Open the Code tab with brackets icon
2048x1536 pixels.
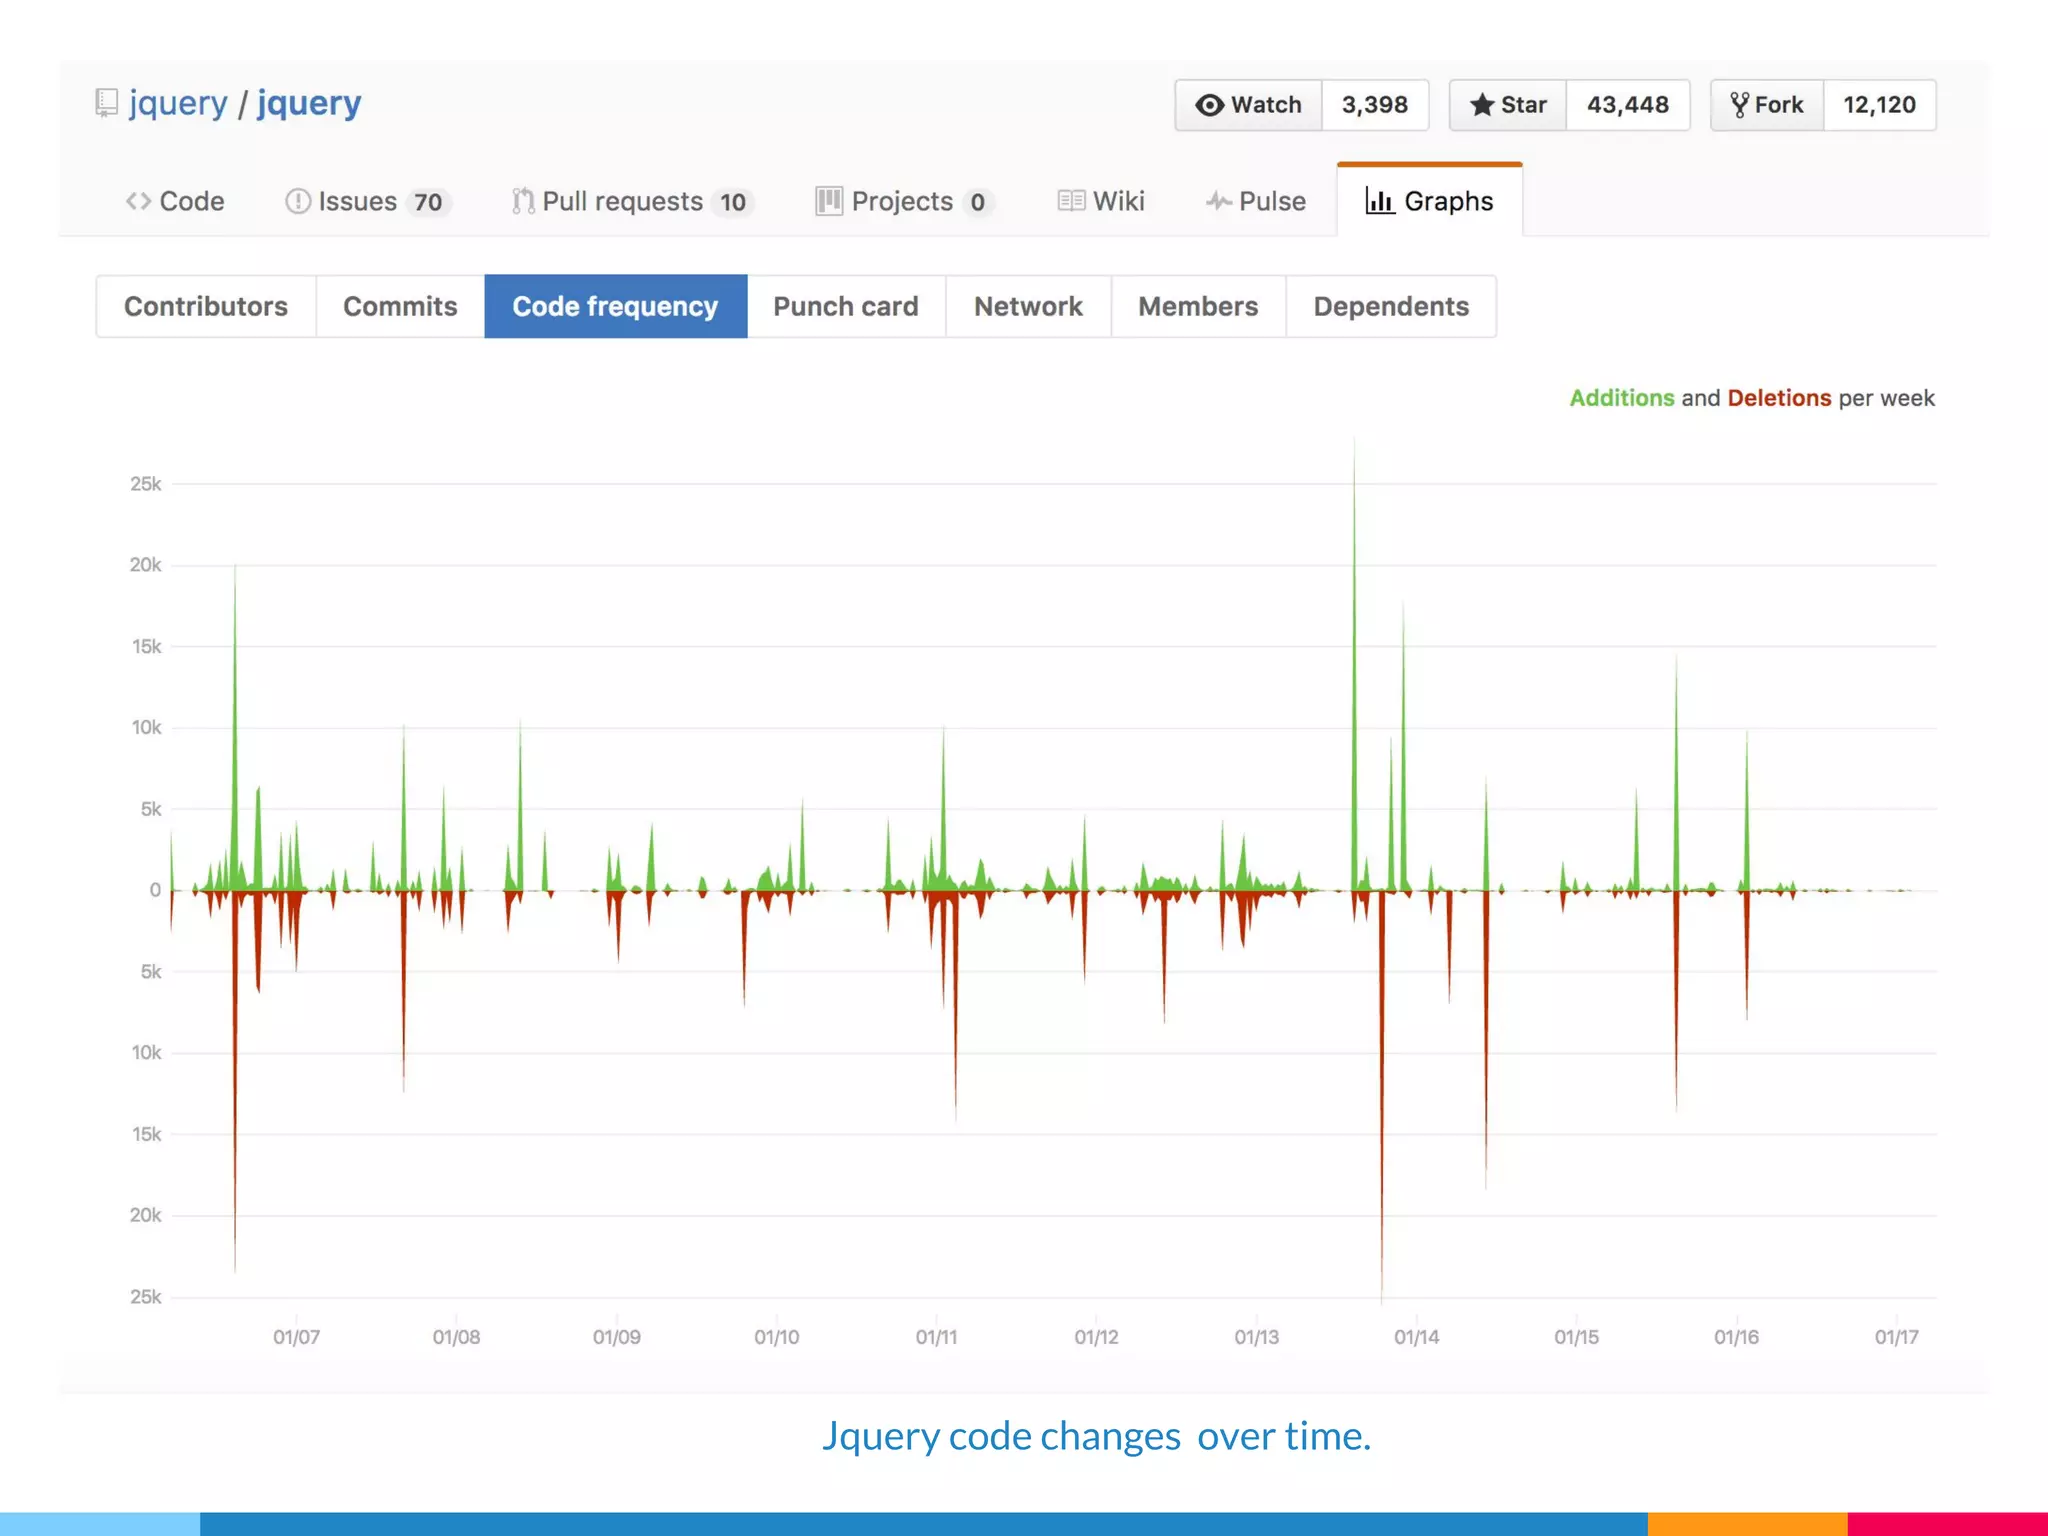(175, 201)
